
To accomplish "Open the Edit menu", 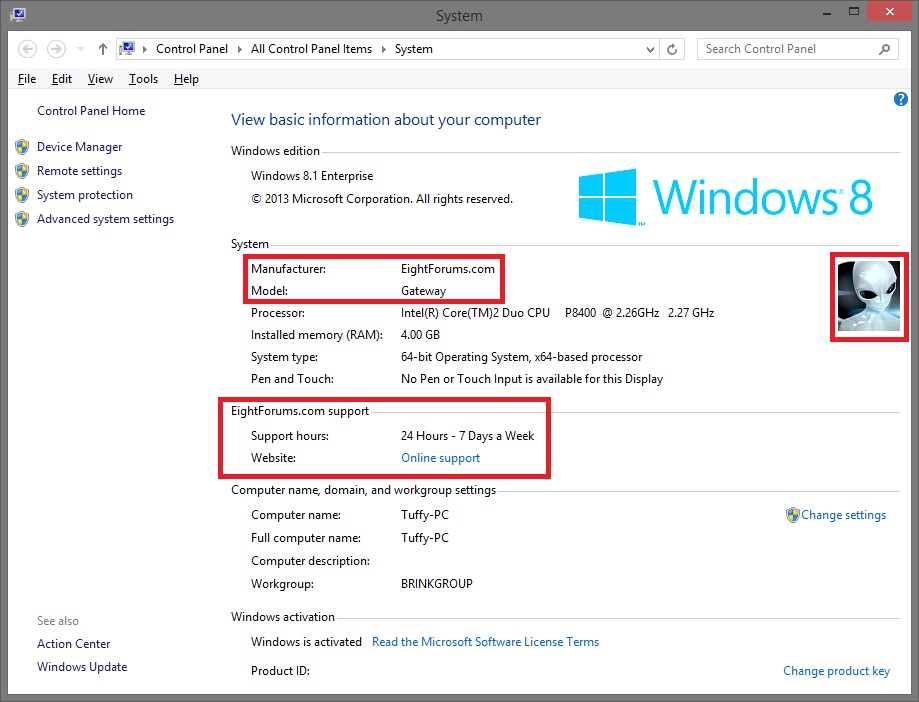I will click(62, 79).
